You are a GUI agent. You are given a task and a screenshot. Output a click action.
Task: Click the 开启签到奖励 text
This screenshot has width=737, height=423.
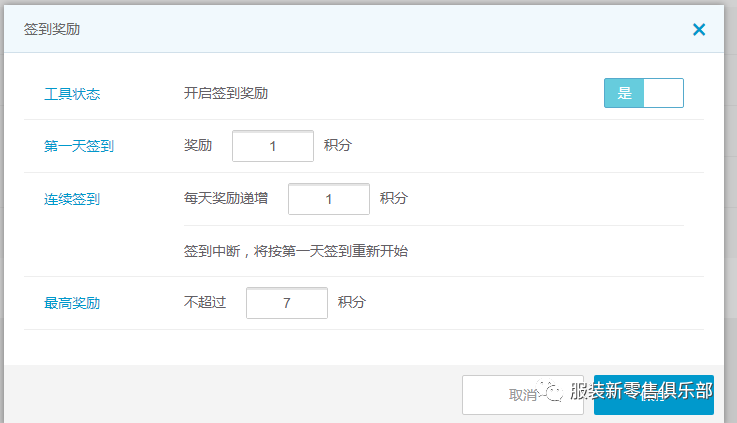coord(226,93)
